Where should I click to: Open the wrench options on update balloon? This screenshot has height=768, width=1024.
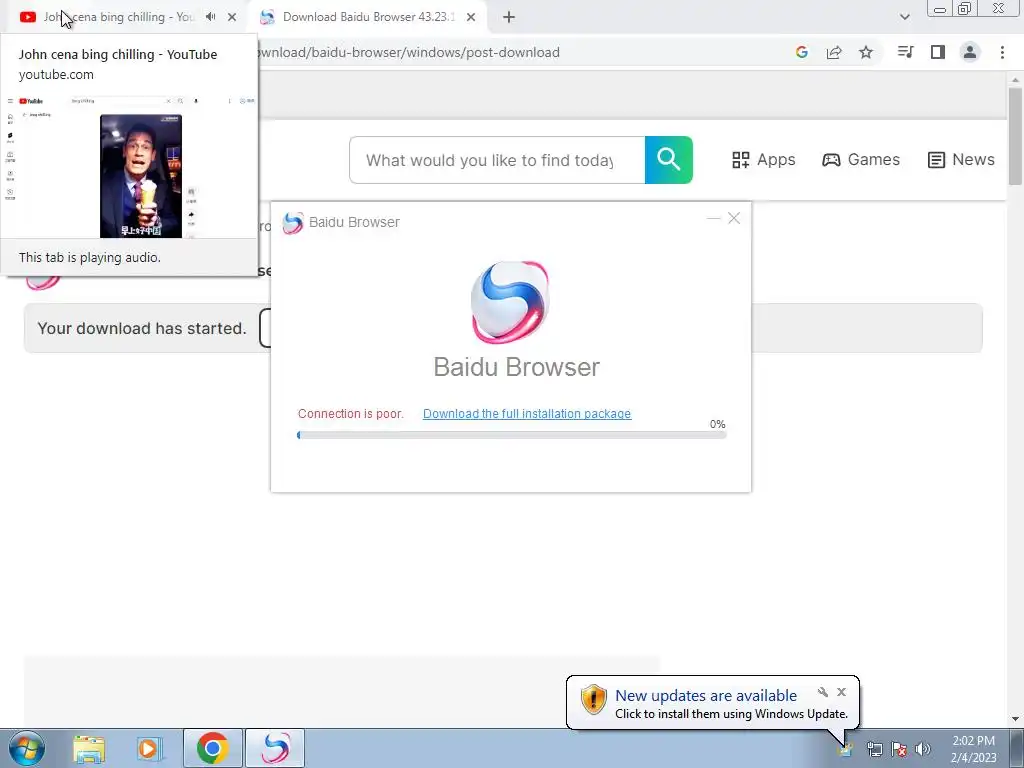point(823,692)
